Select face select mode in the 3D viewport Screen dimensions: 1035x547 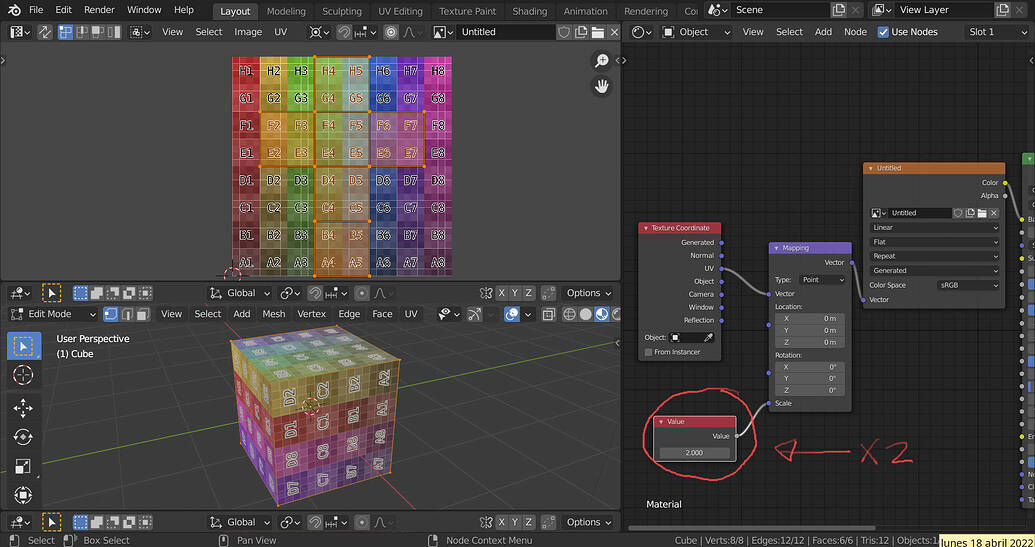(x=142, y=314)
